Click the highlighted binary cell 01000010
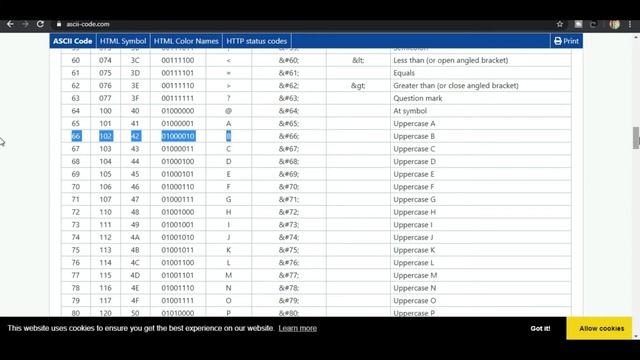The width and height of the screenshot is (640, 360). coord(178,136)
